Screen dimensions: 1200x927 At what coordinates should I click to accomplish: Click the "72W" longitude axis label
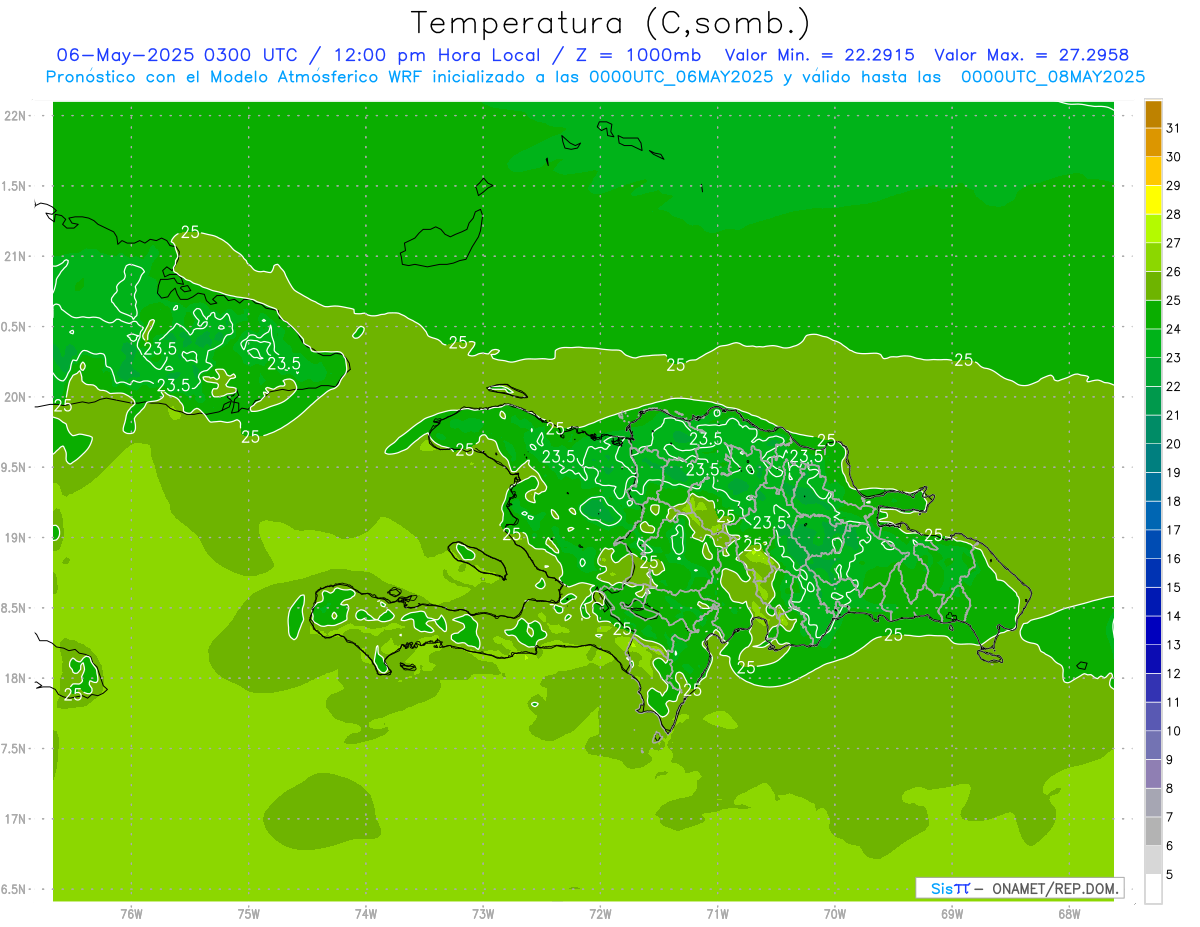tap(600, 914)
